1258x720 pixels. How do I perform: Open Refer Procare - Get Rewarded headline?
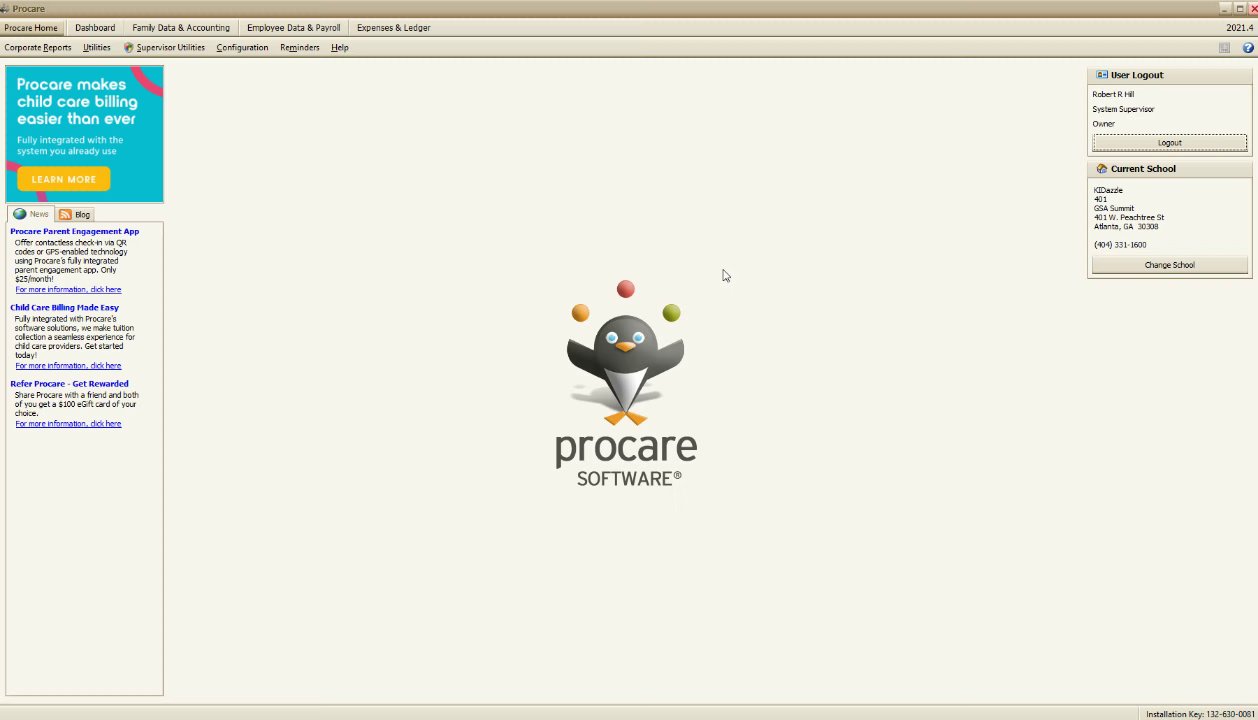(x=69, y=384)
